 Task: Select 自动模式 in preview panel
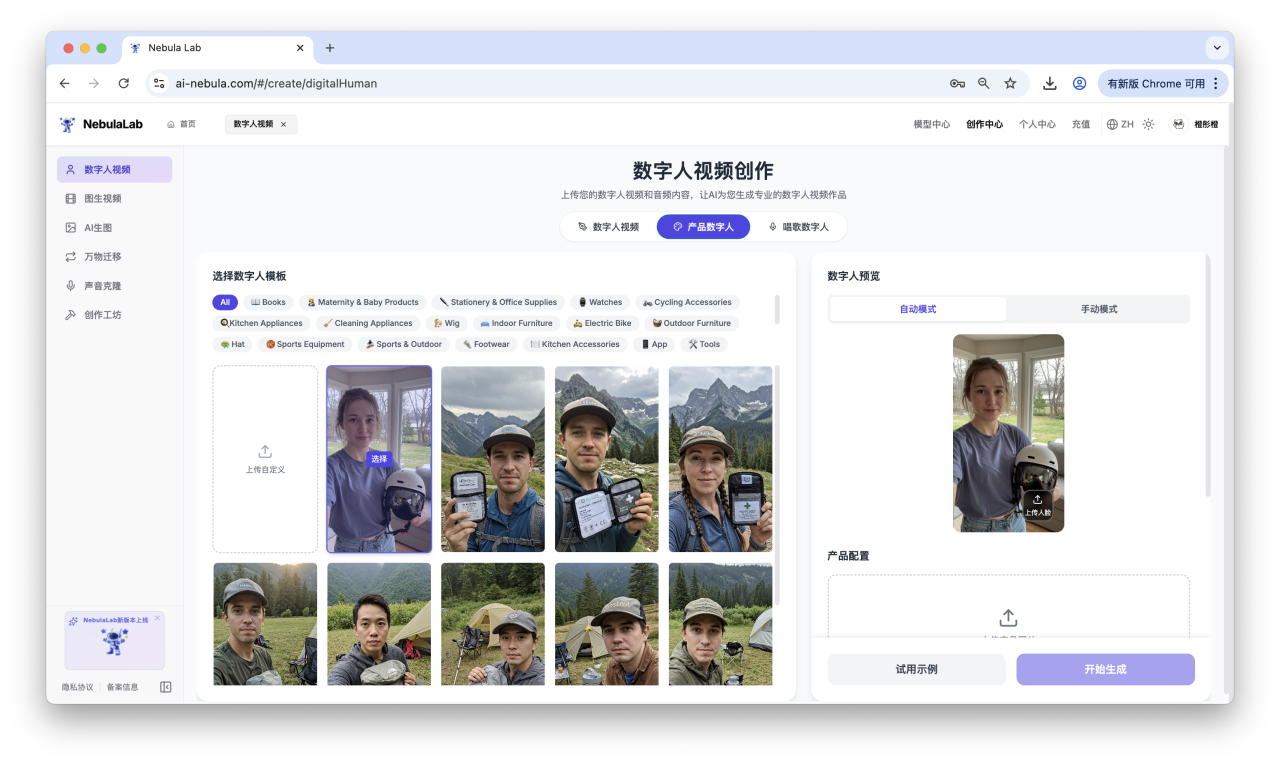pos(917,309)
